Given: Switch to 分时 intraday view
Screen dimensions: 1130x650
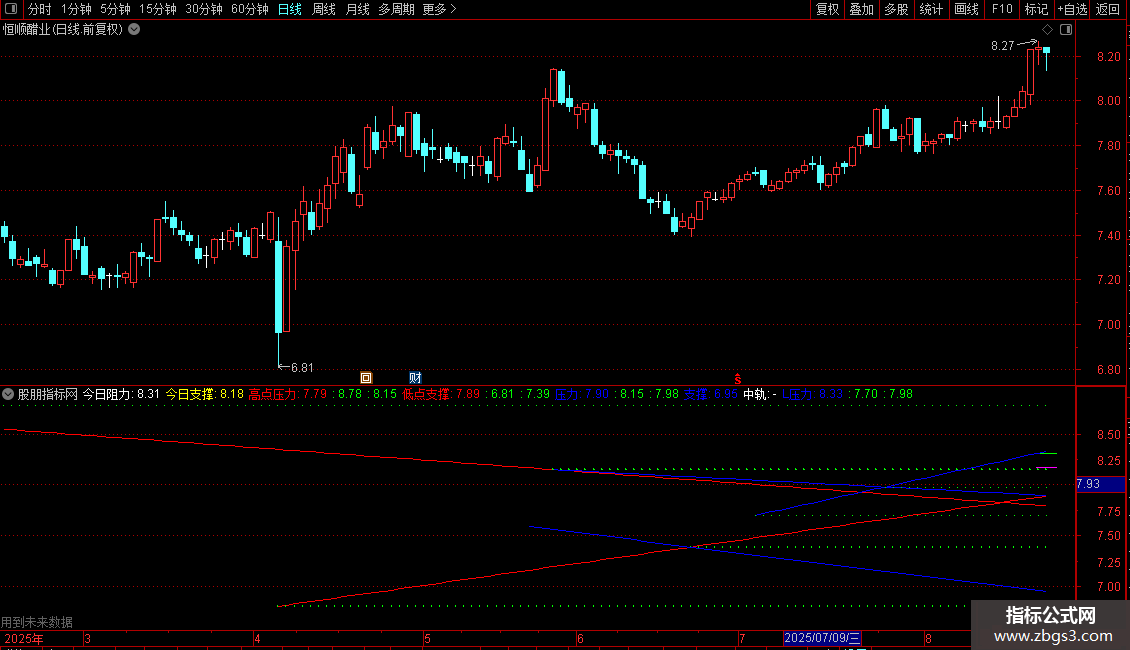Looking at the screenshot, I should point(40,9).
